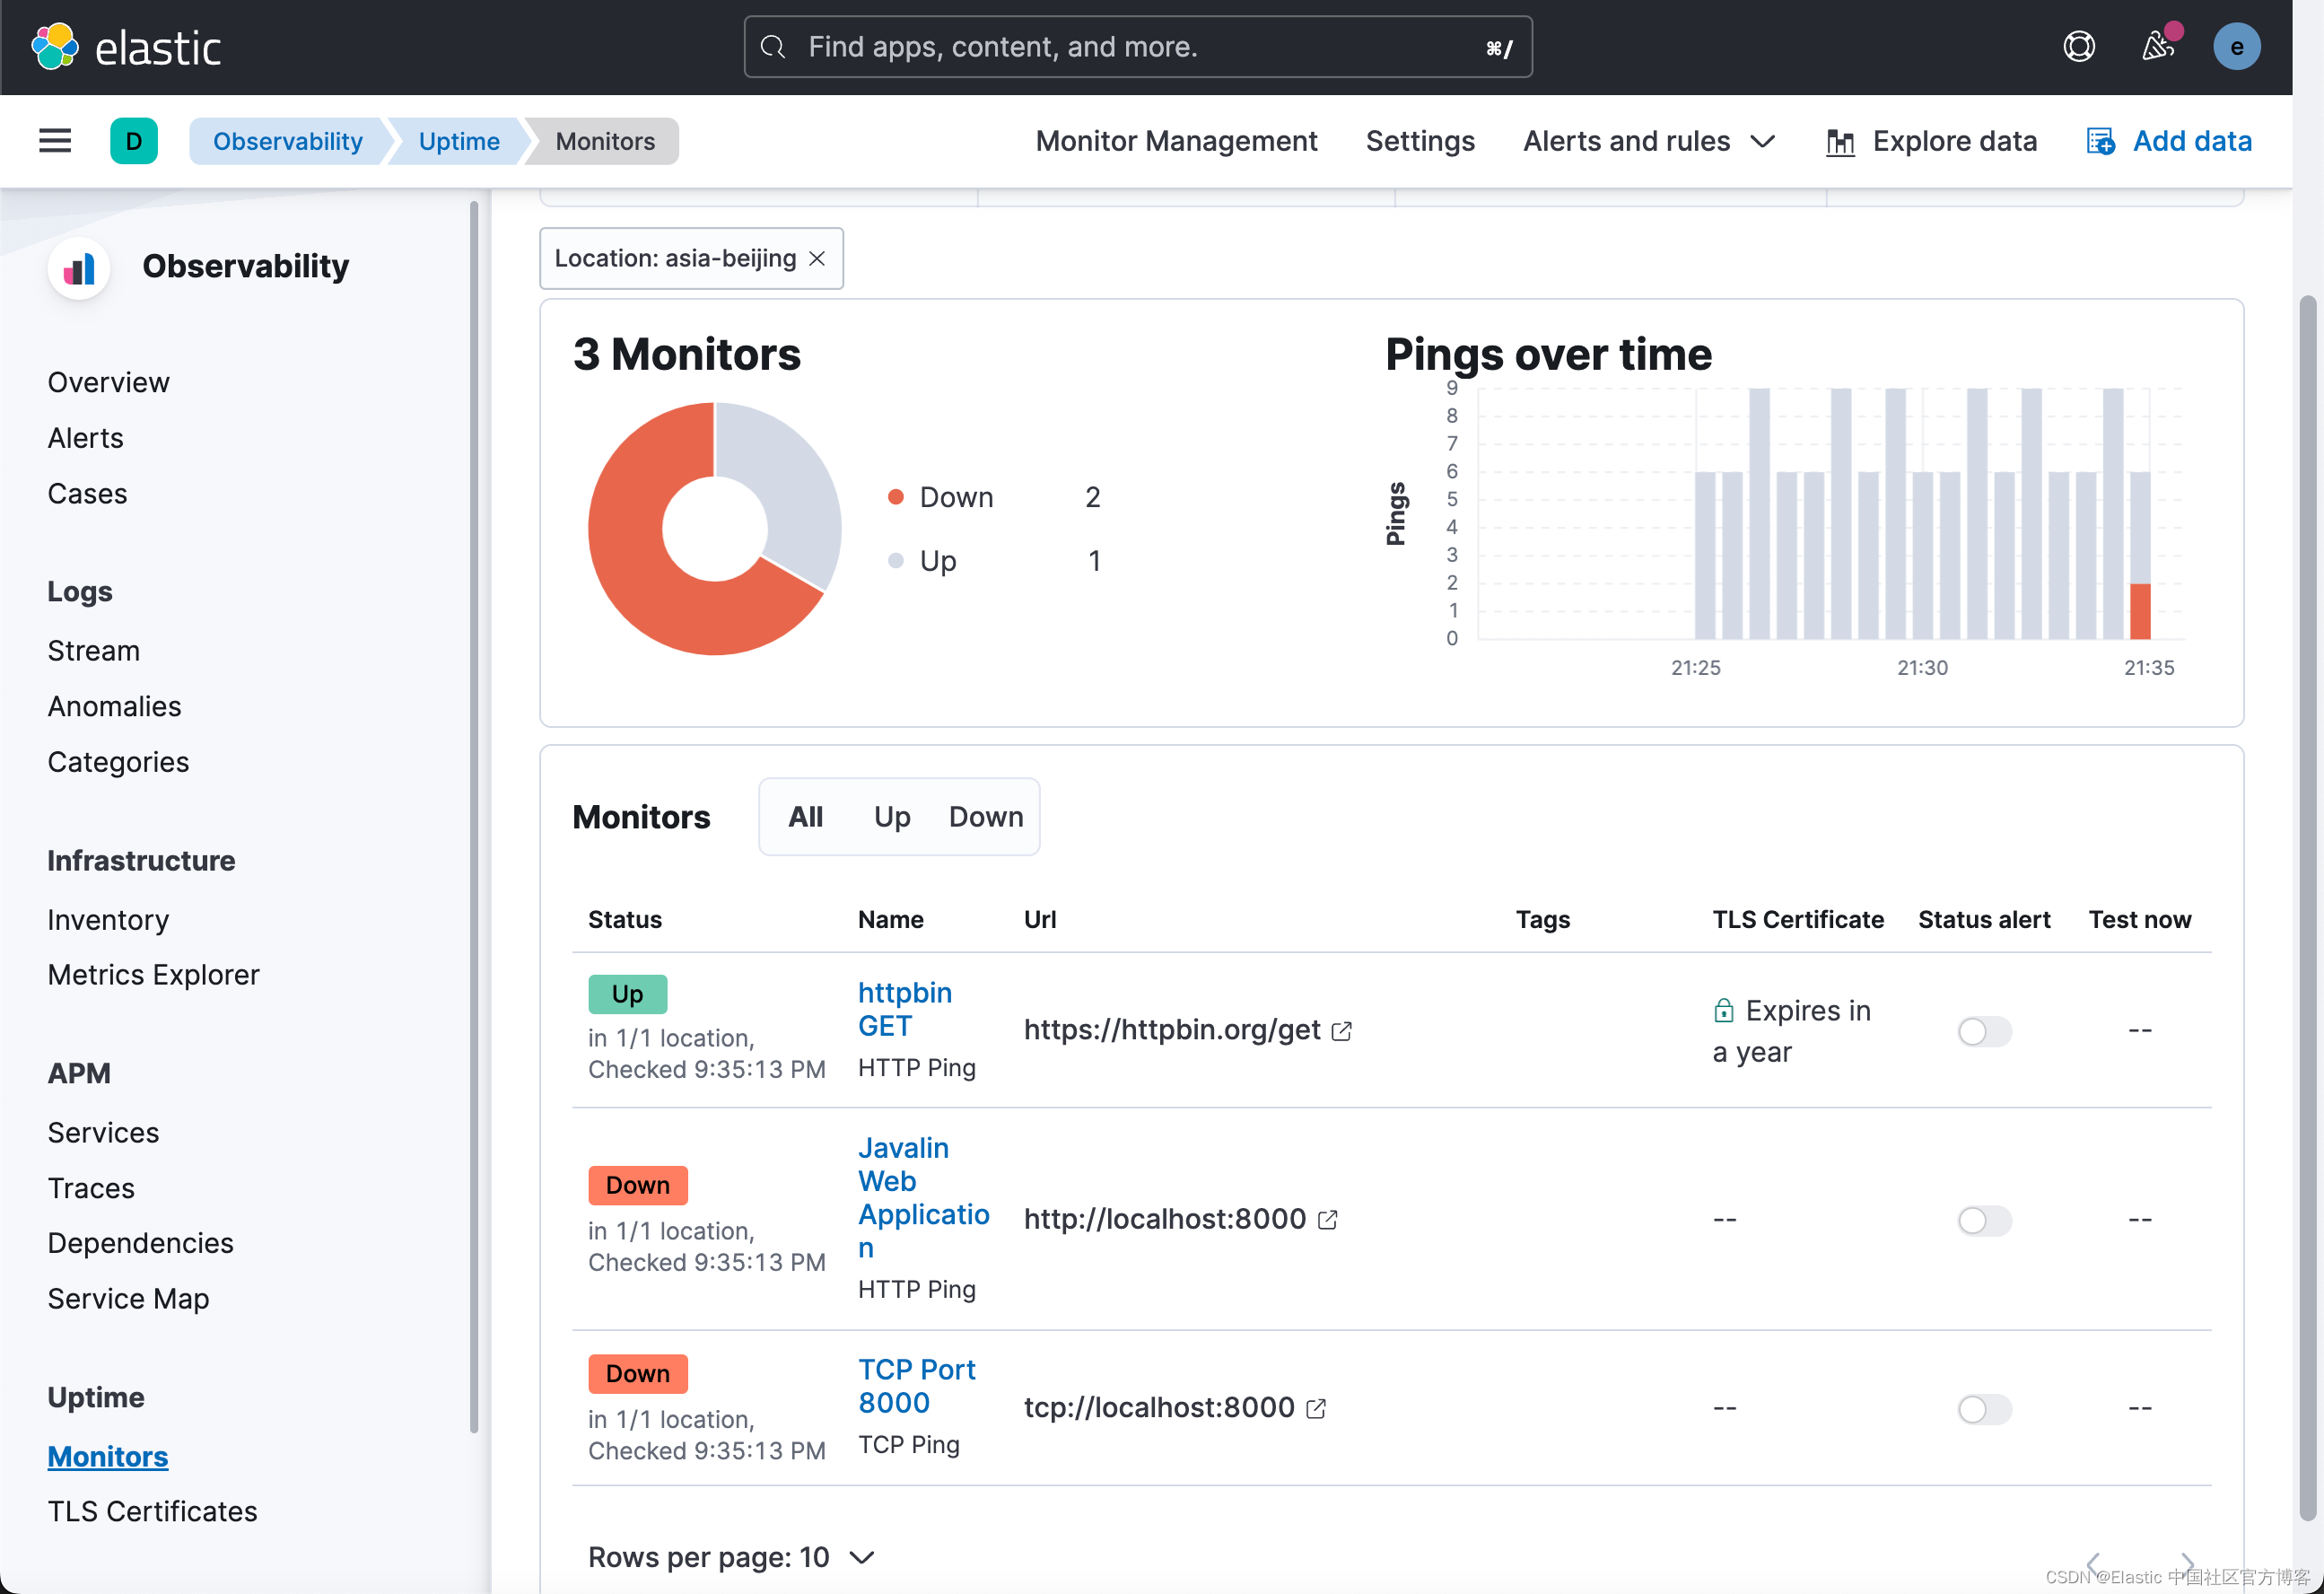Select the Down tab in Monitors

(x=985, y=817)
